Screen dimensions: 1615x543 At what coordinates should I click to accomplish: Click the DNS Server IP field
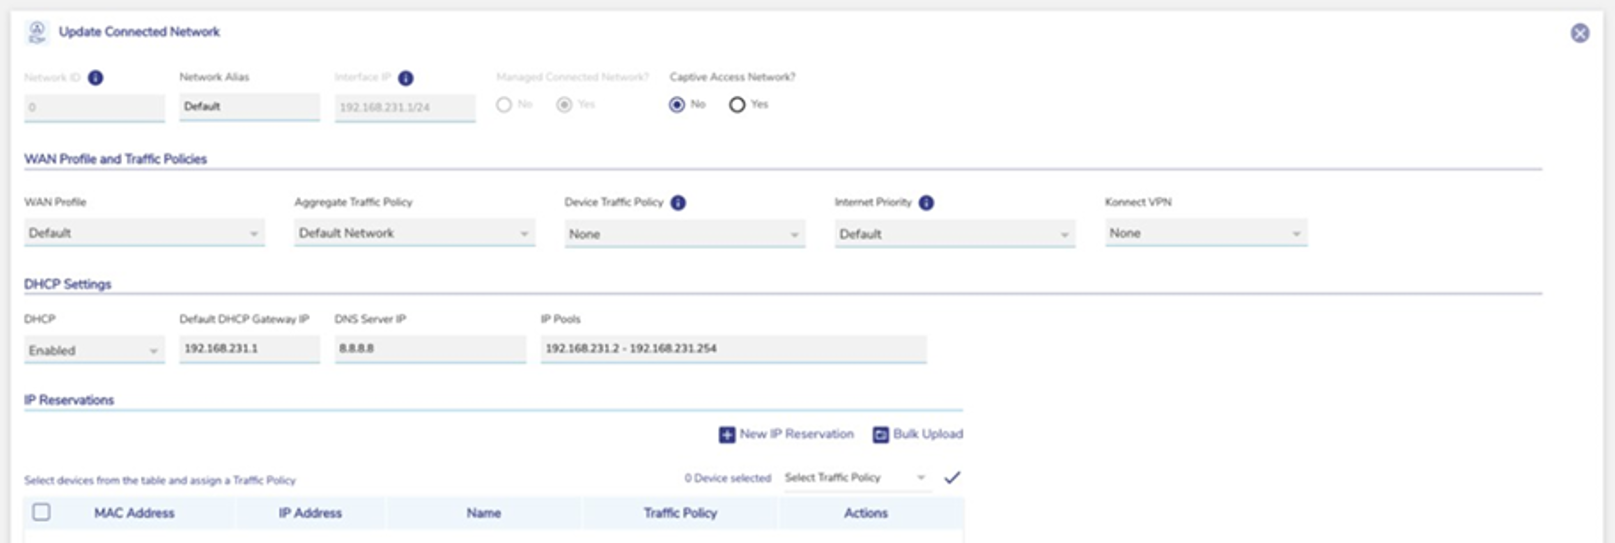pyautogui.click(x=429, y=349)
